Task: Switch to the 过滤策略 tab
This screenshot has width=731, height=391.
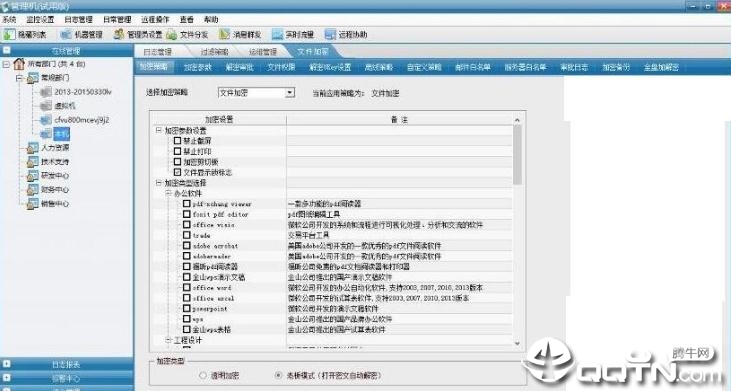Action: pos(214,52)
